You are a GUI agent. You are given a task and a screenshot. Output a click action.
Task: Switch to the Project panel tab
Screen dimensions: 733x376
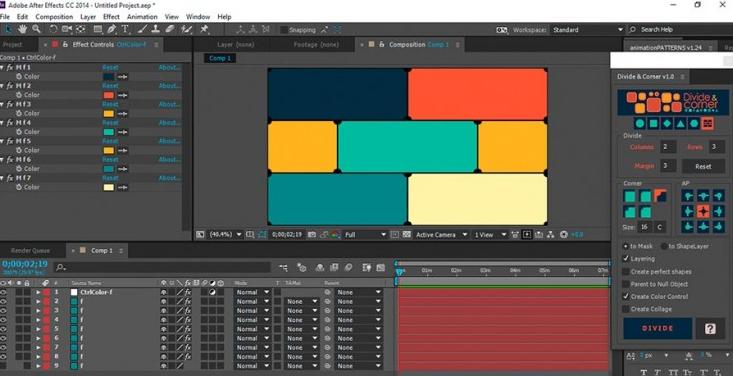click(x=13, y=45)
